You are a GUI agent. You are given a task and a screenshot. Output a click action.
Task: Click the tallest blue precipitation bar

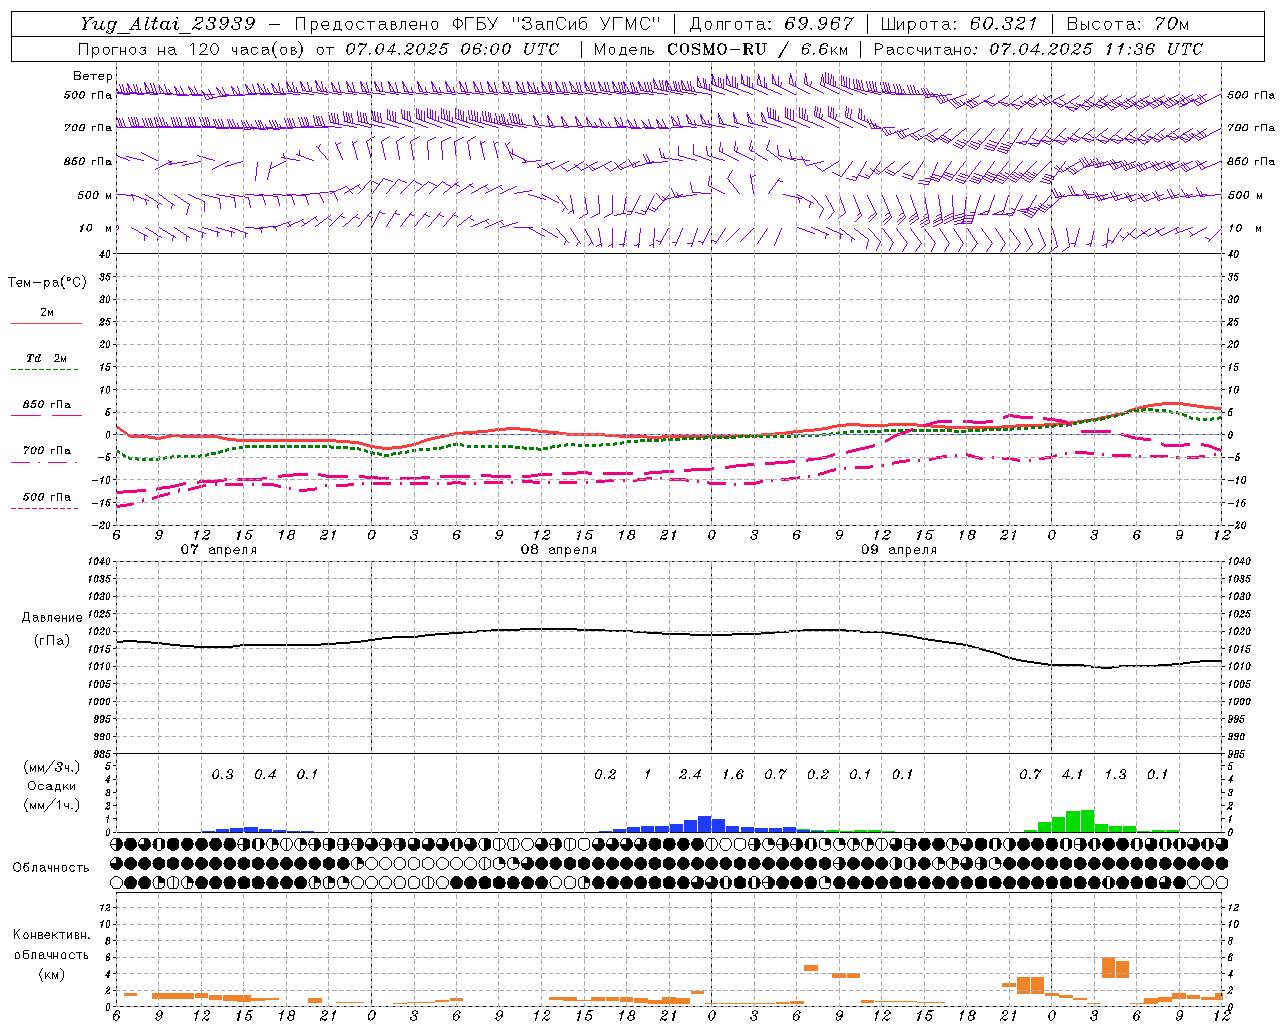[705, 824]
